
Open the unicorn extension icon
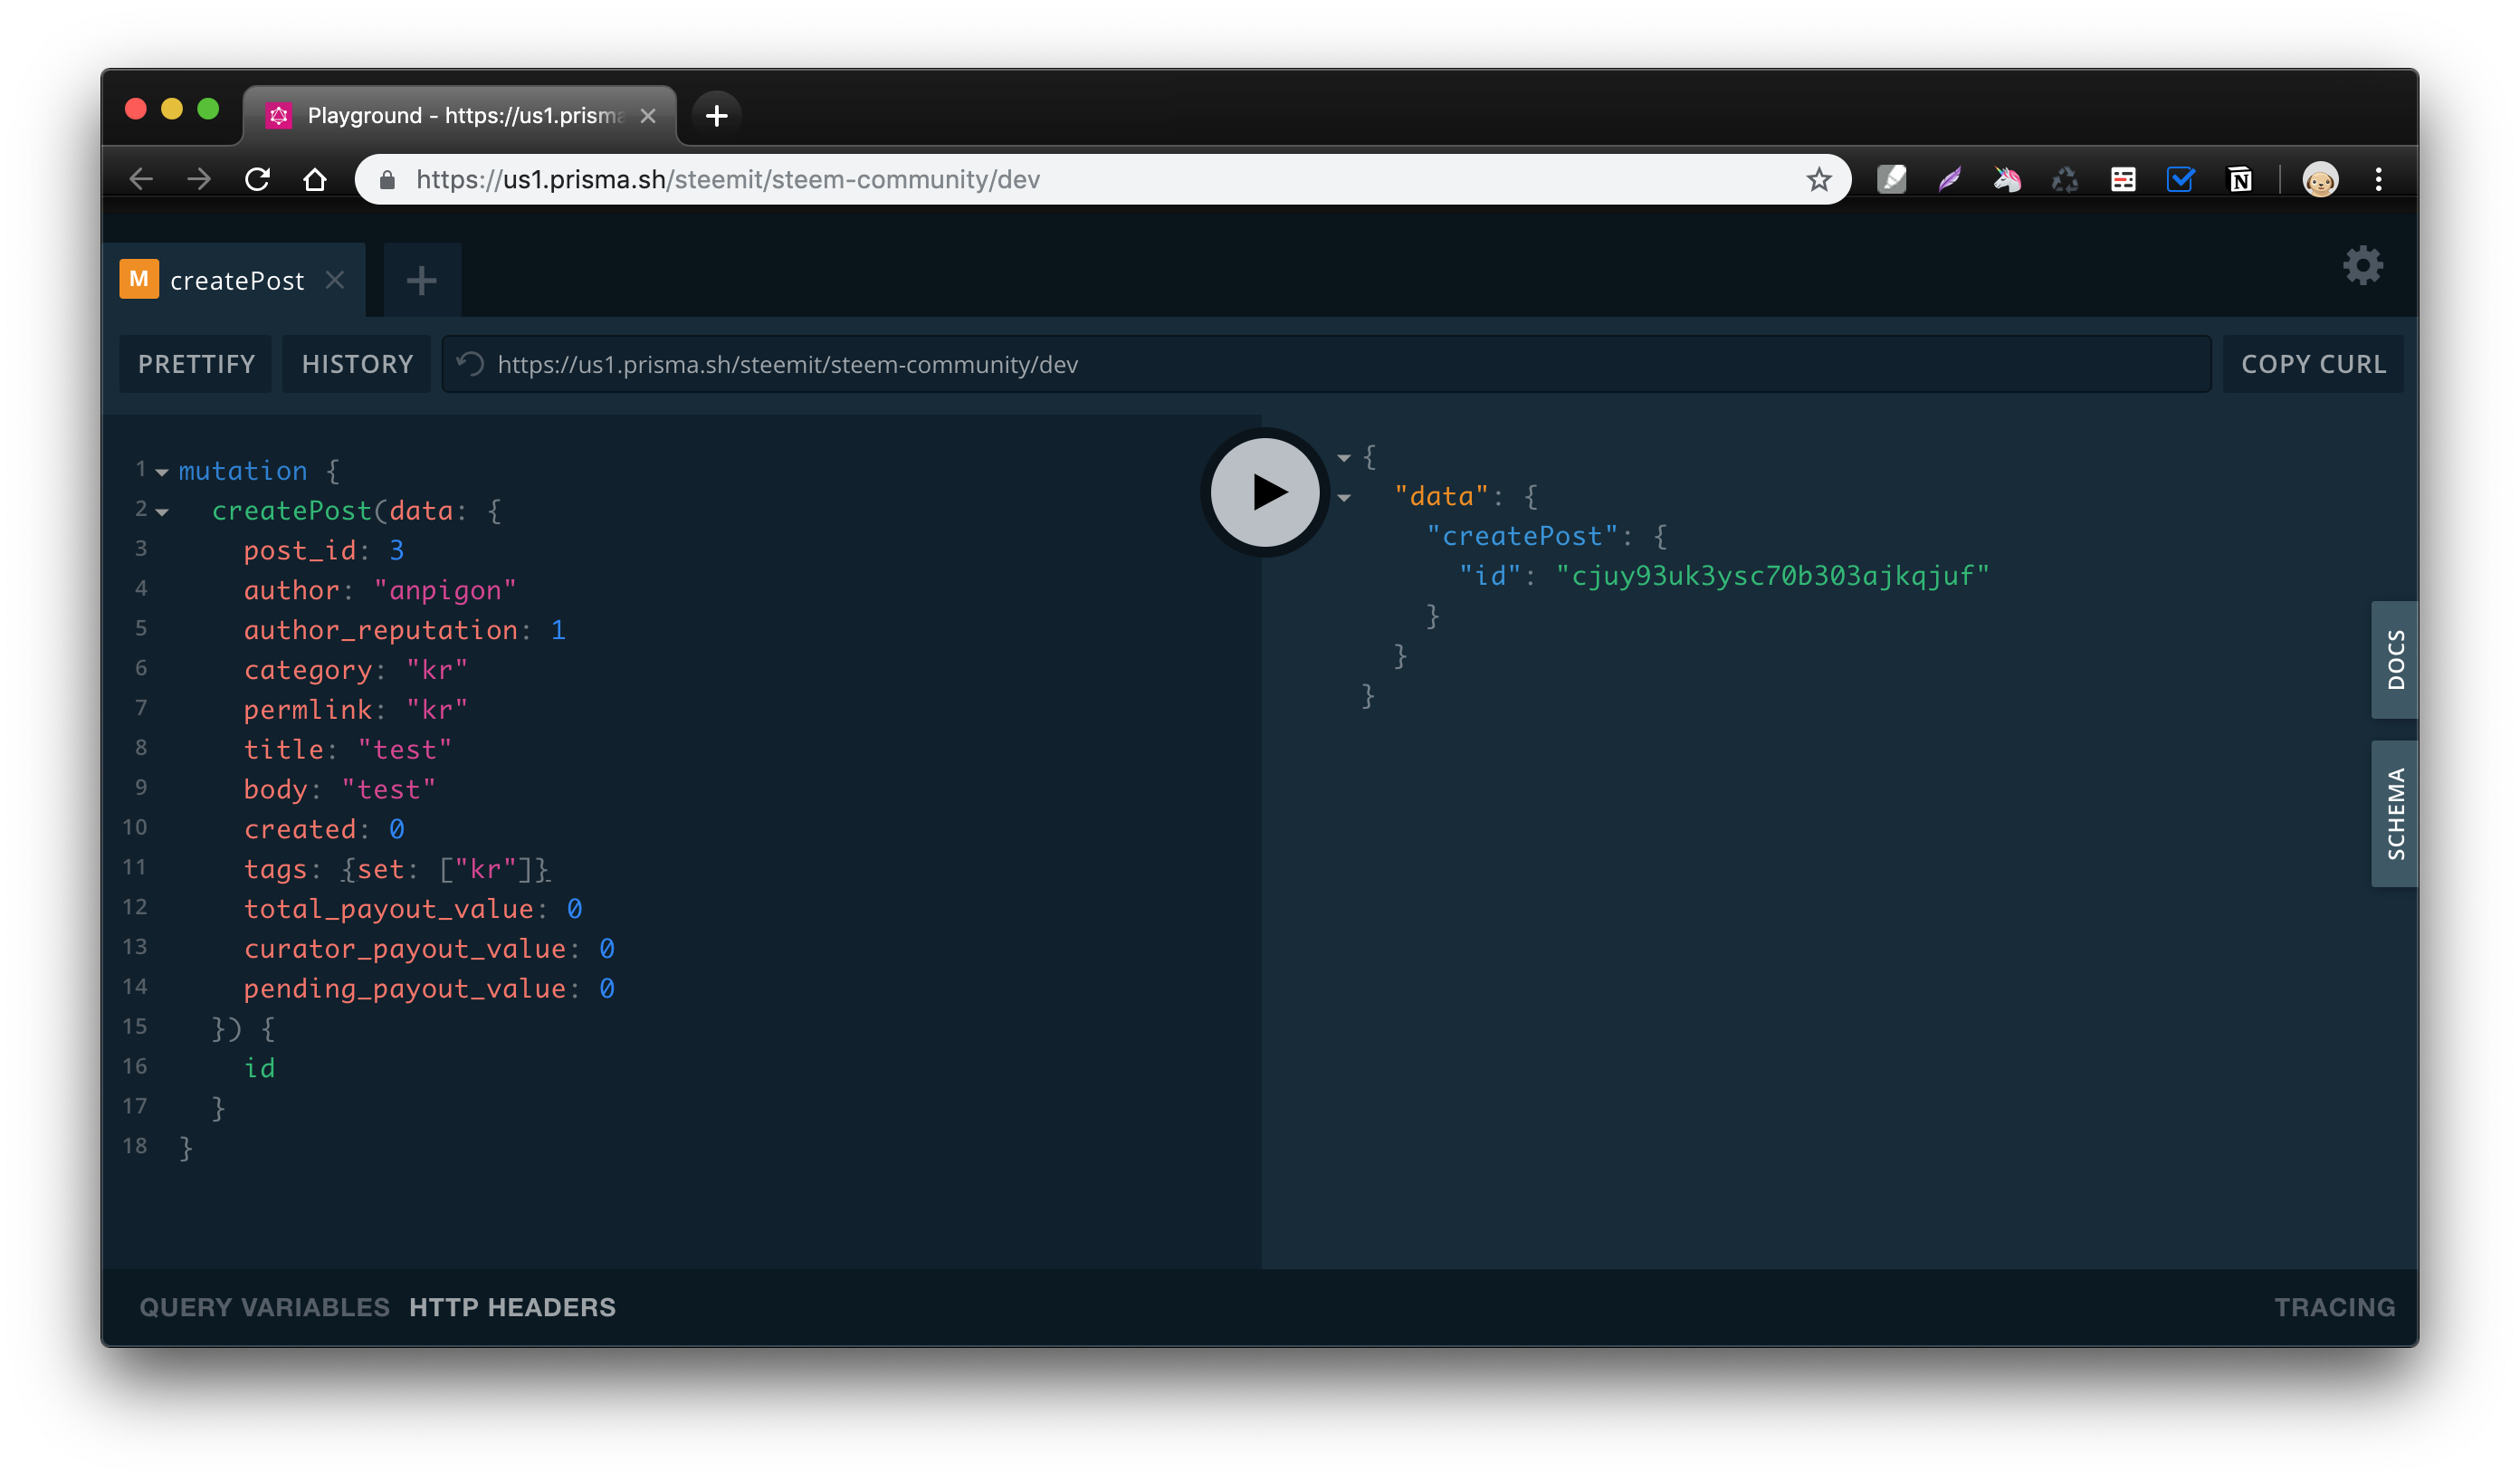2007,180
